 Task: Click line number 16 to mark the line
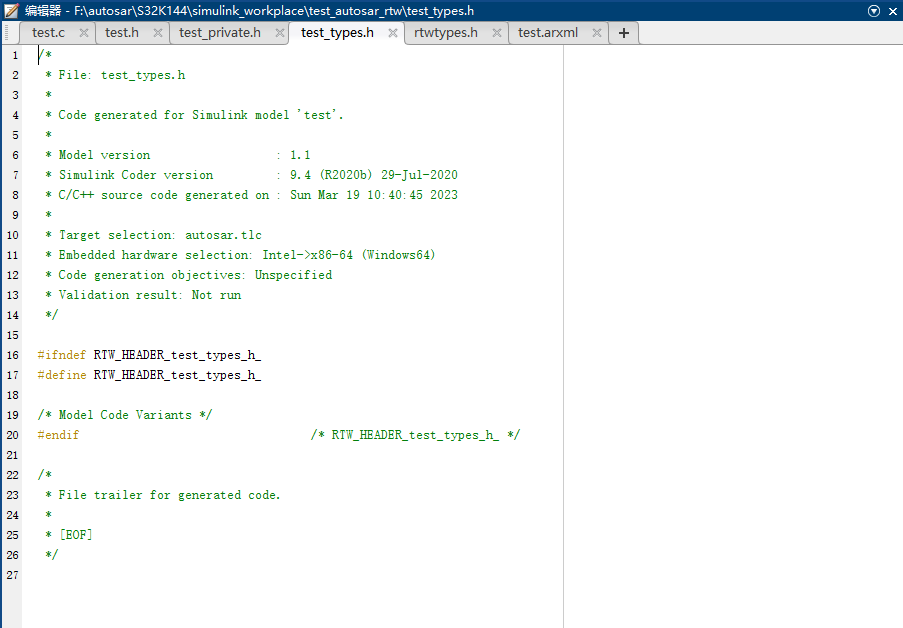(x=12, y=355)
